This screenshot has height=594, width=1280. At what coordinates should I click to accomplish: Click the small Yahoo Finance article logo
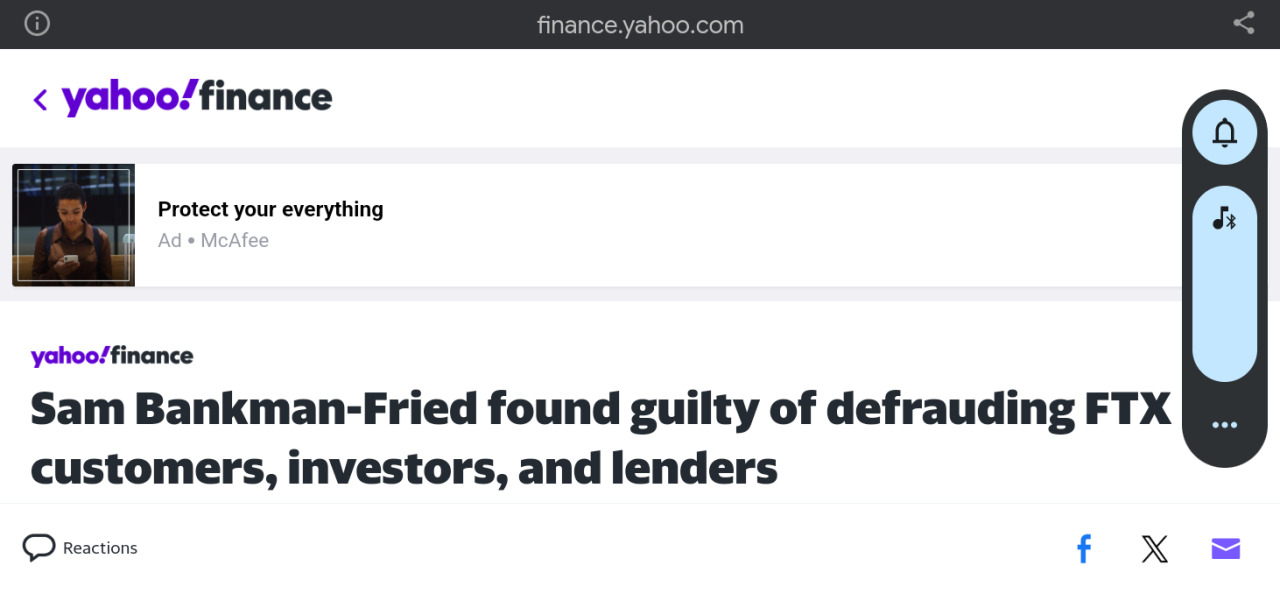tap(112, 355)
